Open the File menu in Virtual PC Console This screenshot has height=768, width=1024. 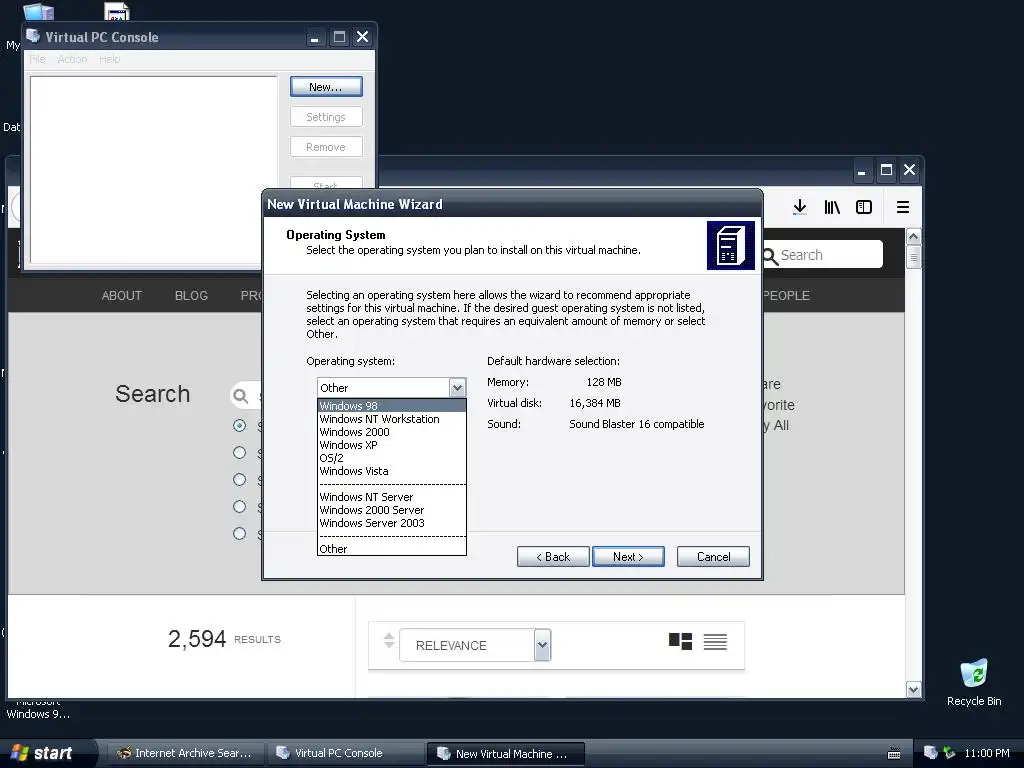tap(37, 59)
